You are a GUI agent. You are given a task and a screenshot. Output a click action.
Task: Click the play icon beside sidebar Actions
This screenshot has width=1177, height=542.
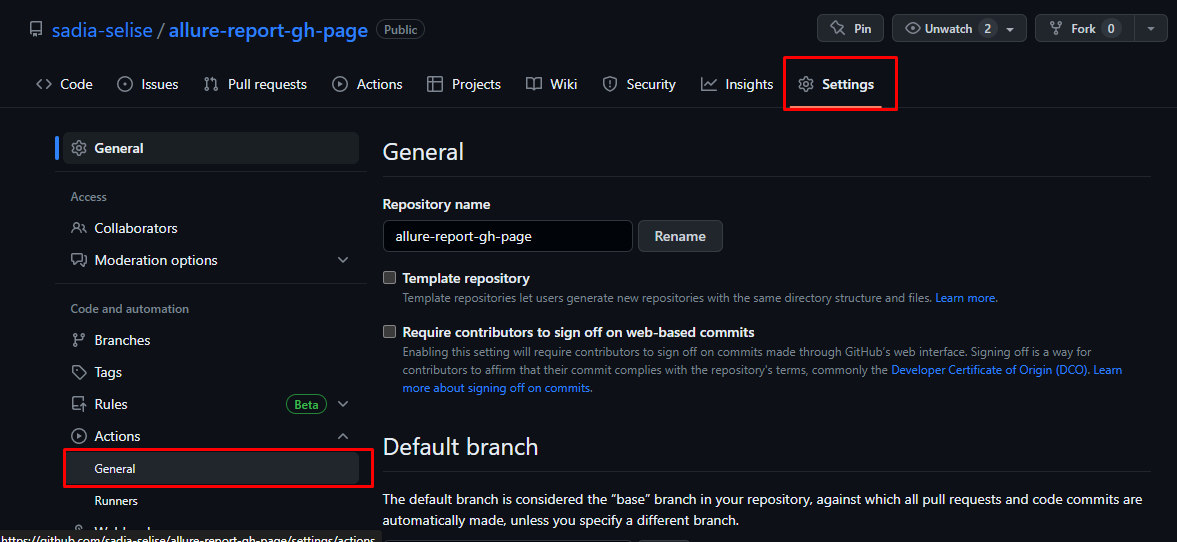(x=79, y=436)
